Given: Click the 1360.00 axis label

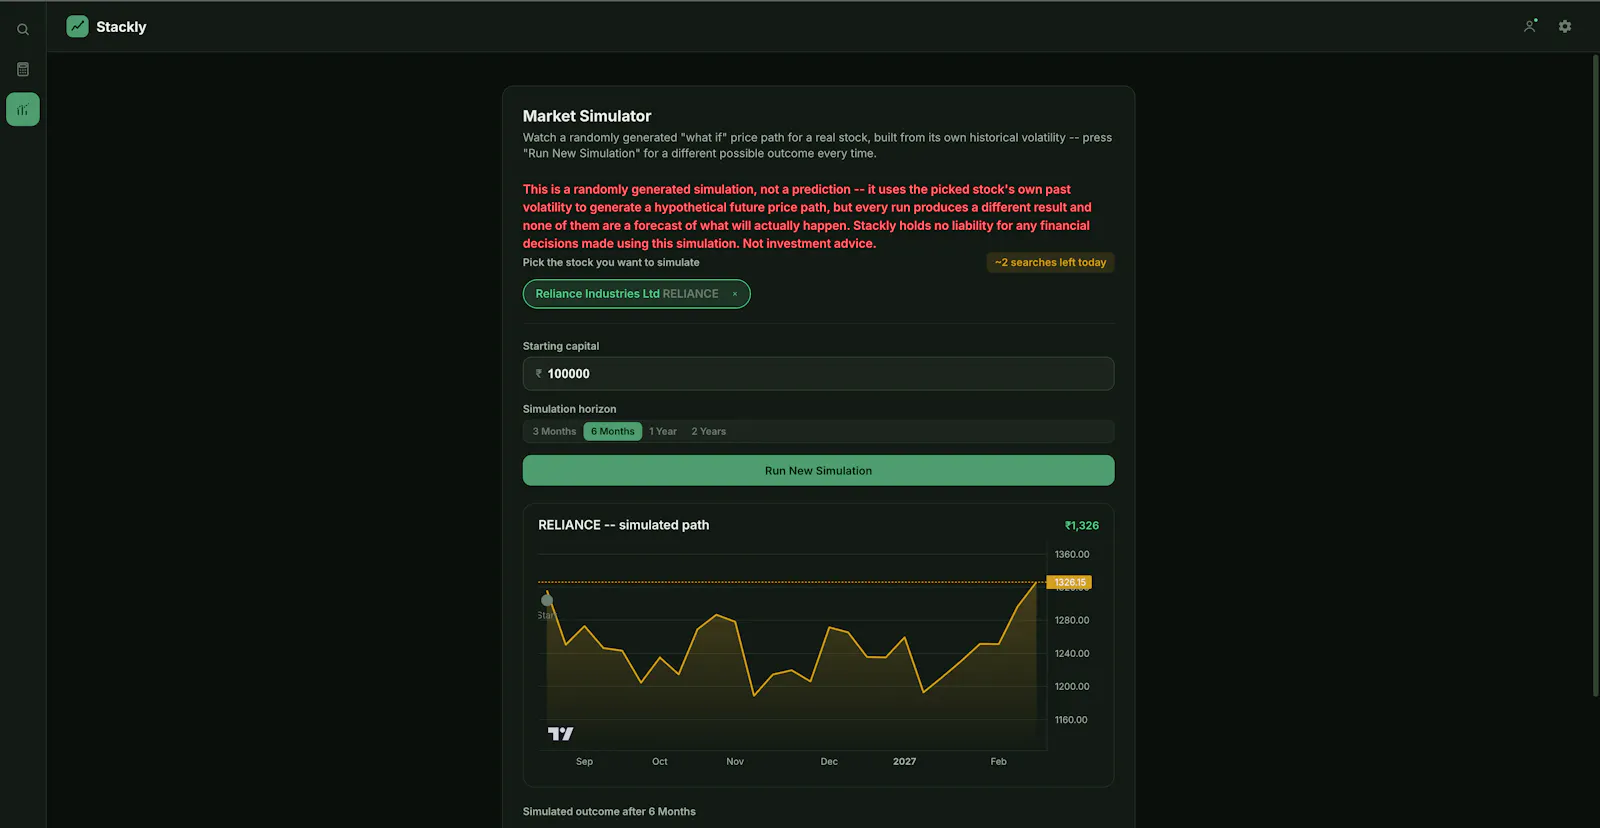Looking at the screenshot, I should [1072, 555].
